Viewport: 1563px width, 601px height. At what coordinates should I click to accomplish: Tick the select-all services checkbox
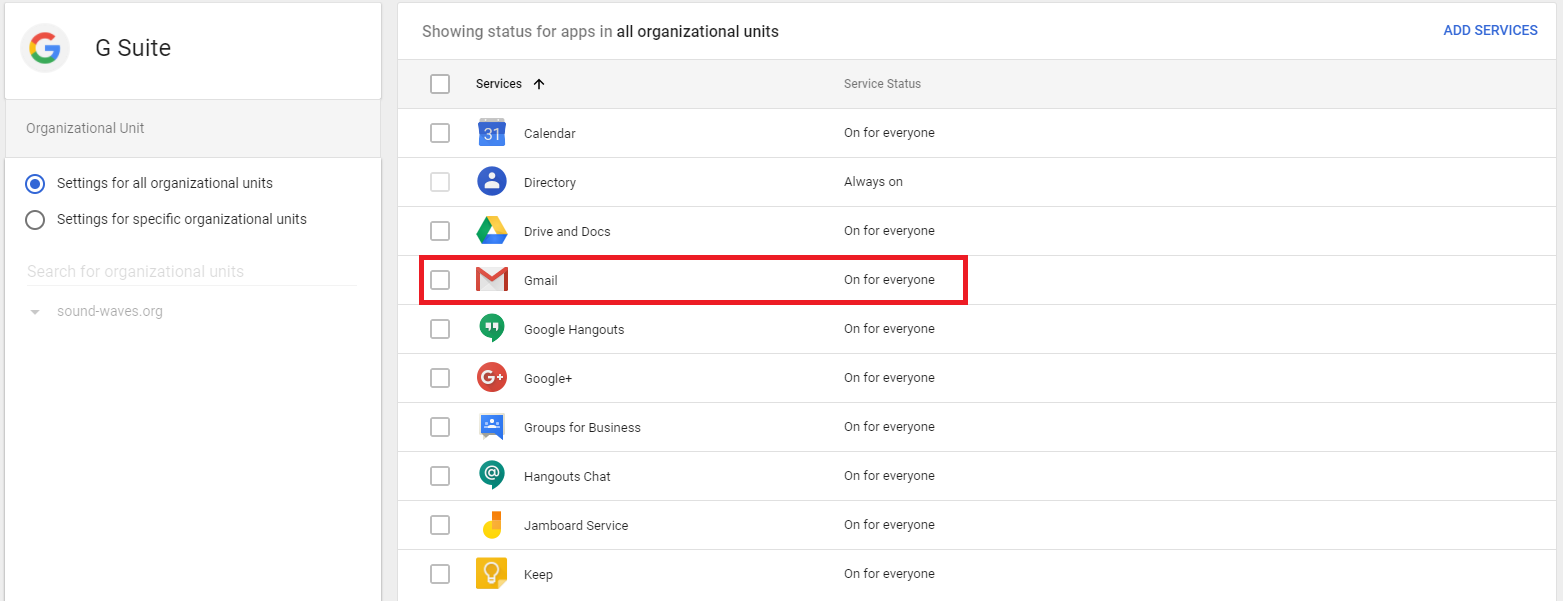(x=440, y=84)
